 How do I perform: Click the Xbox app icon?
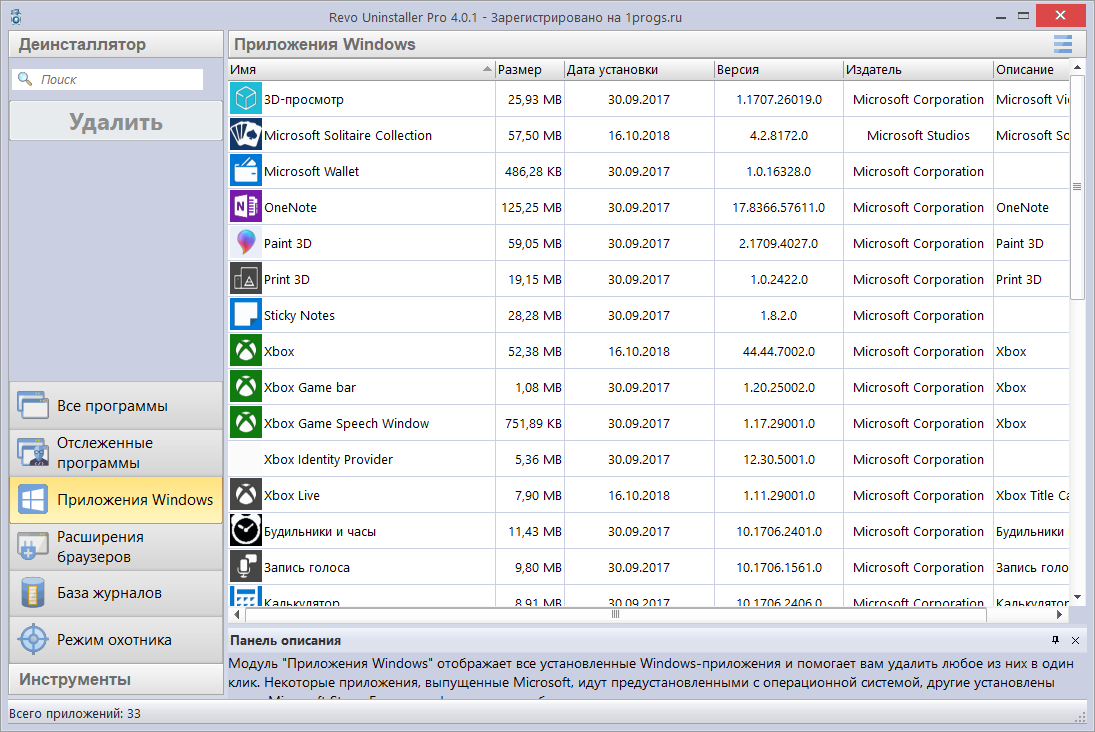pyautogui.click(x=245, y=350)
